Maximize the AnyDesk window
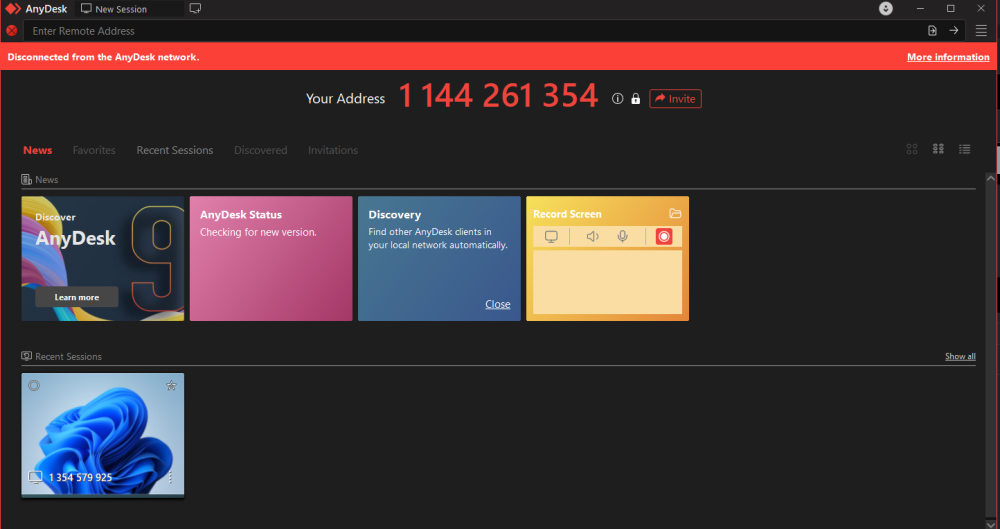 [x=950, y=9]
